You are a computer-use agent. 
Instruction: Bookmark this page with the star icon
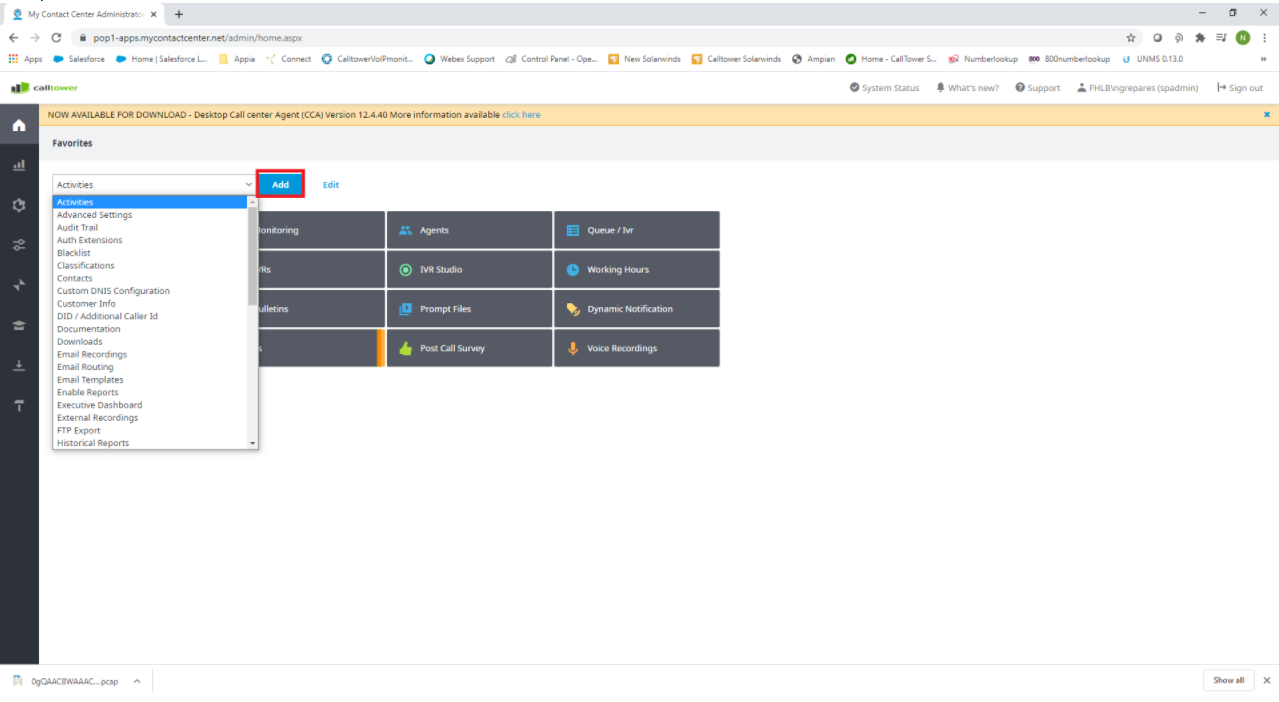pyautogui.click(x=1131, y=38)
